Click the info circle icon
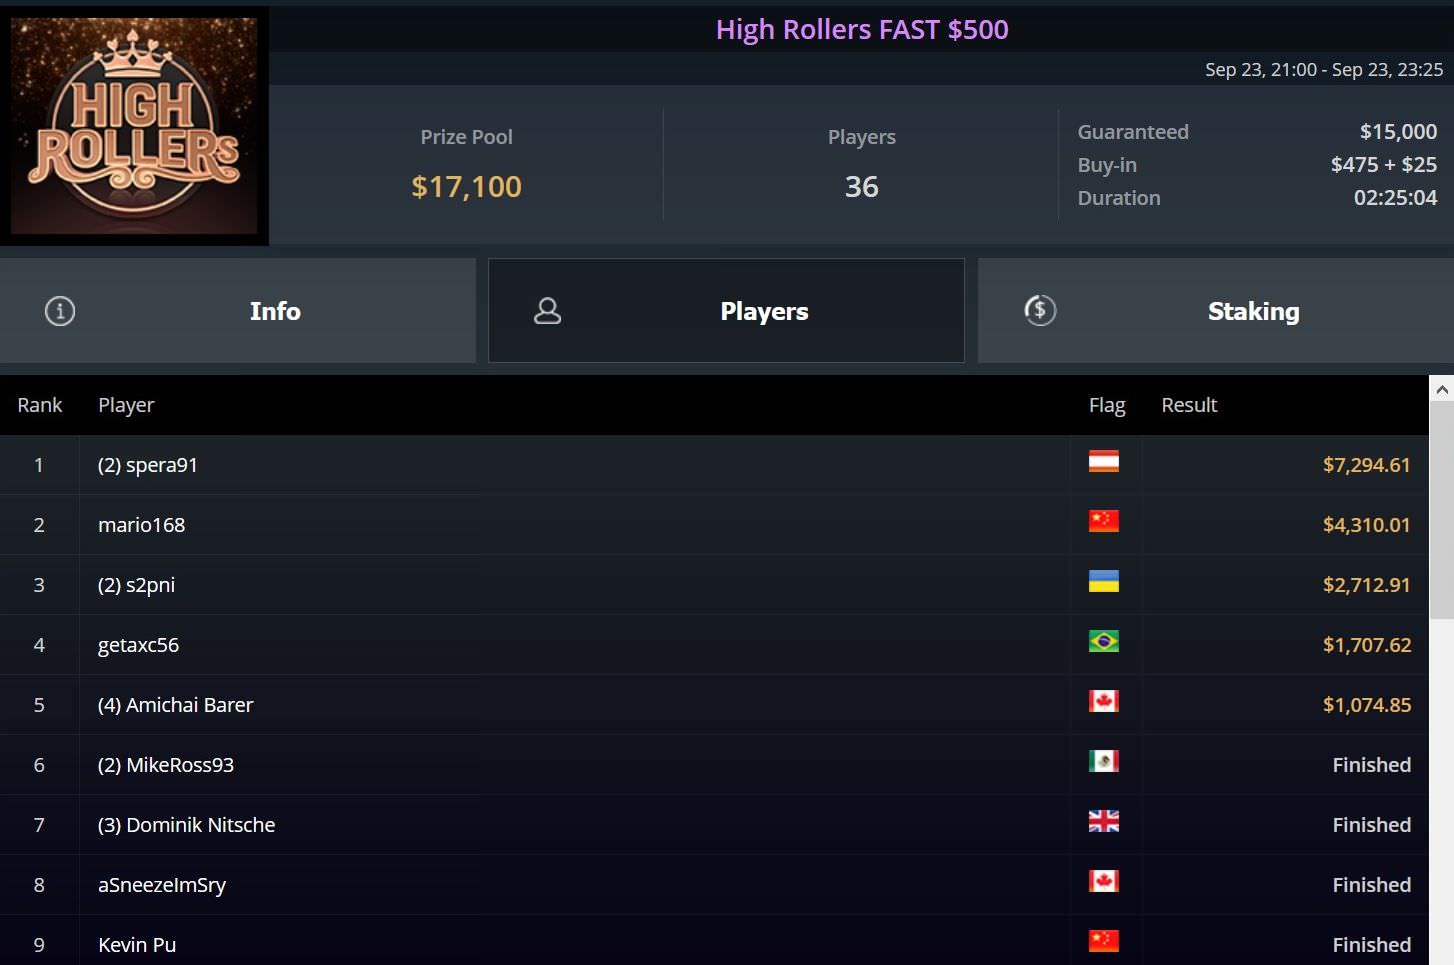Image resolution: width=1454 pixels, height=965 pixels. coord(60,311)
